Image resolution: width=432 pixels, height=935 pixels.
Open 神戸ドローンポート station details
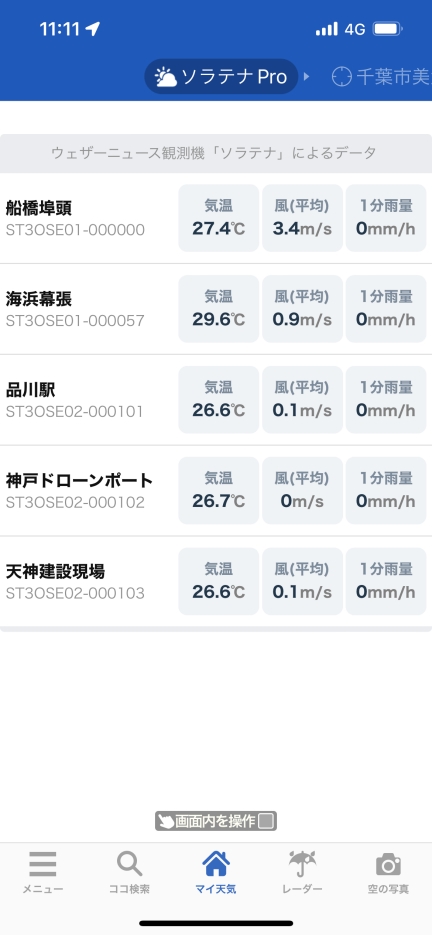click(x=216, y=490)
